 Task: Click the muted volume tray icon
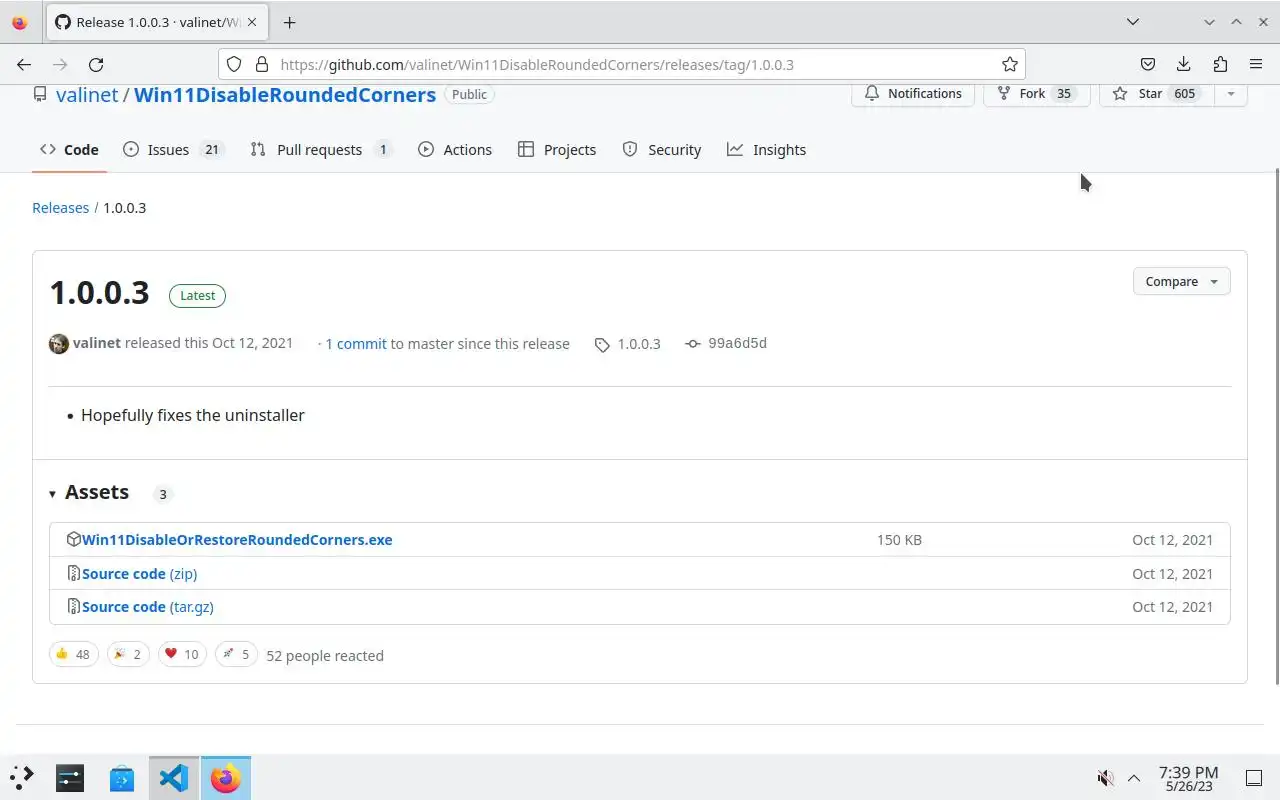pyautogui.click(x=1105, y=777)
